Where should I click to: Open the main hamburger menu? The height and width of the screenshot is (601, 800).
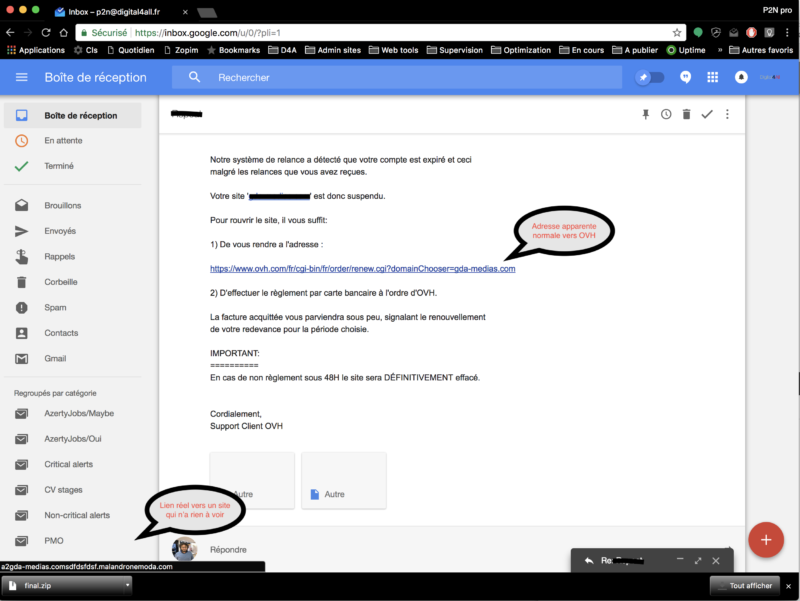[x=21, y=78]
